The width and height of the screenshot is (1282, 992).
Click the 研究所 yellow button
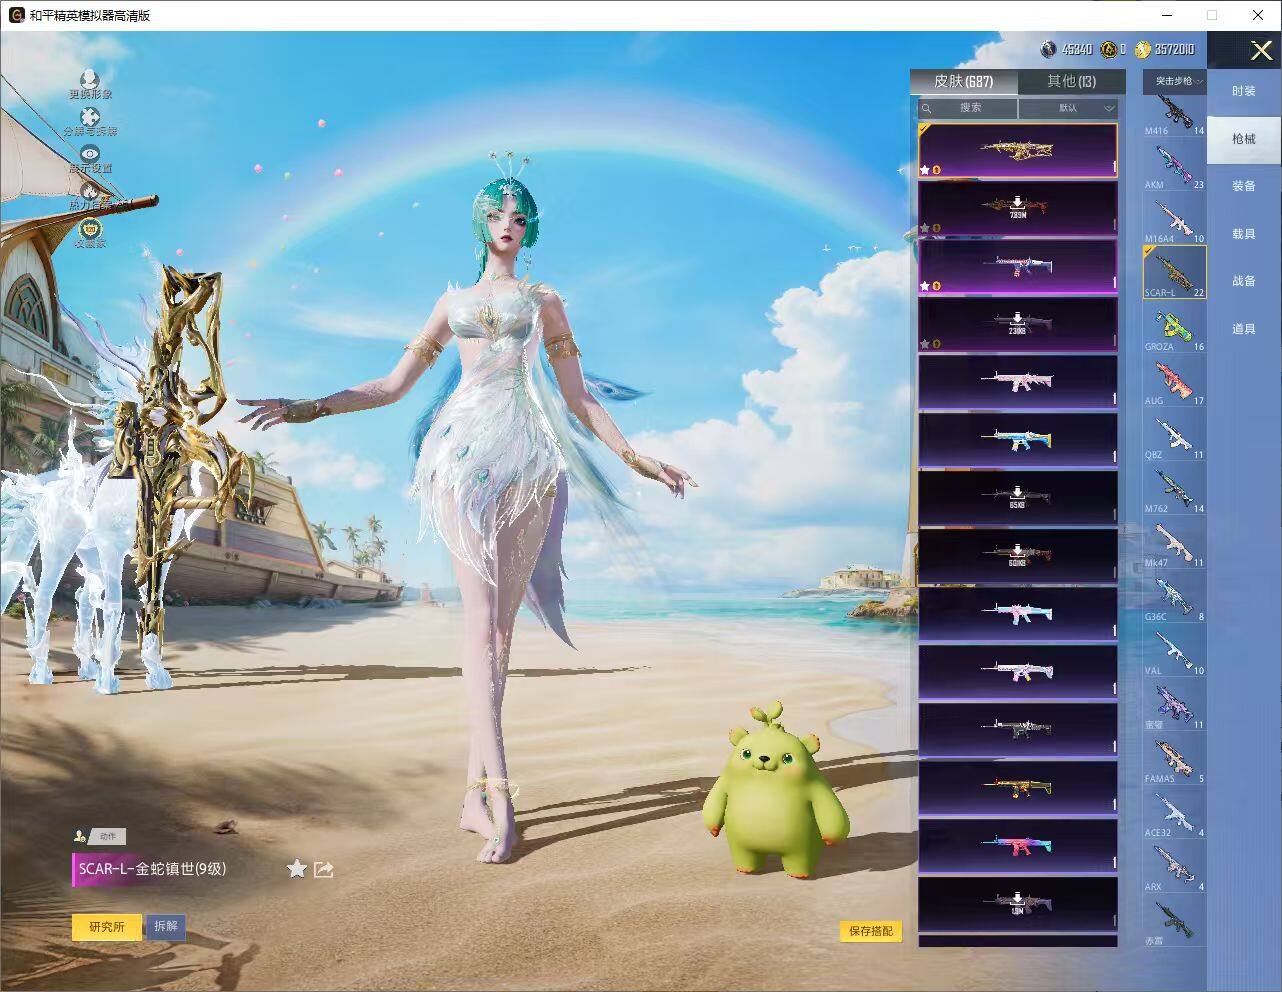[x=107, y=927]
